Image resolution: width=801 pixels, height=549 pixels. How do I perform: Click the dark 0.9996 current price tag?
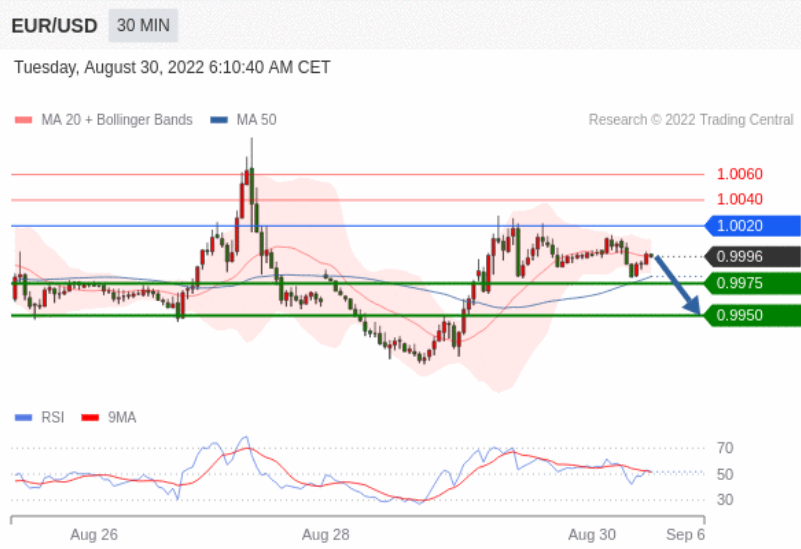pyautogui.click(x=752, y=256)
